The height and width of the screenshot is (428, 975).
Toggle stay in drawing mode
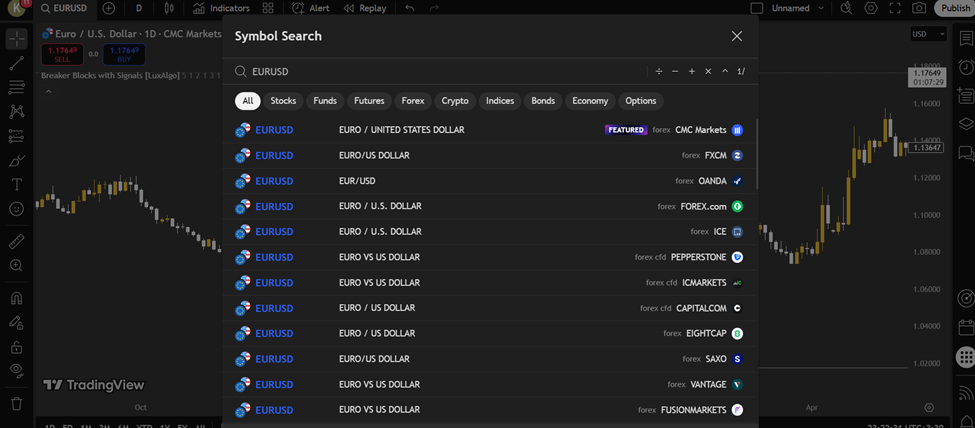tap(17, 322)
